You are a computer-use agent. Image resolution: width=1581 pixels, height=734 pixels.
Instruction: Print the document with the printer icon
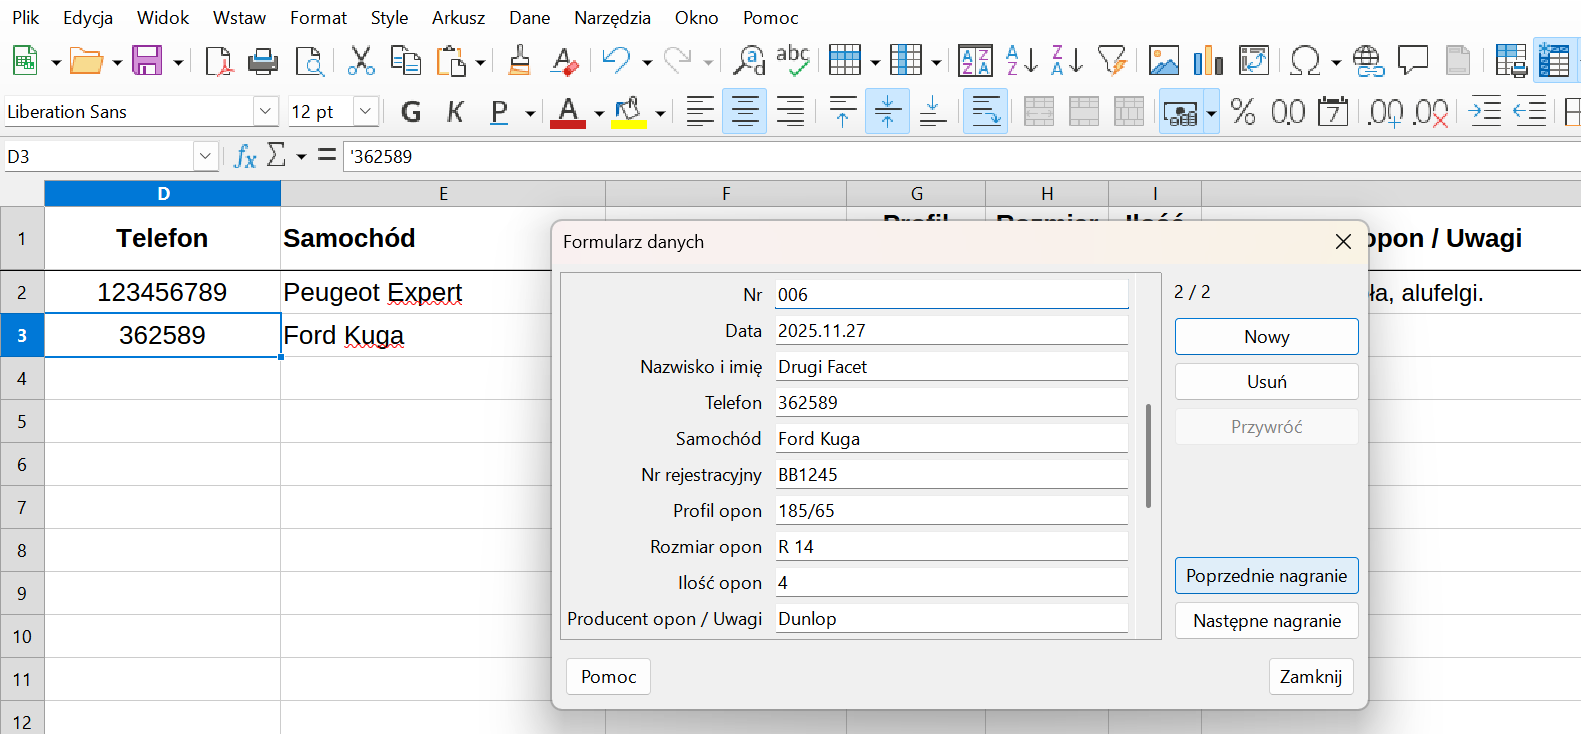(263, 61)
